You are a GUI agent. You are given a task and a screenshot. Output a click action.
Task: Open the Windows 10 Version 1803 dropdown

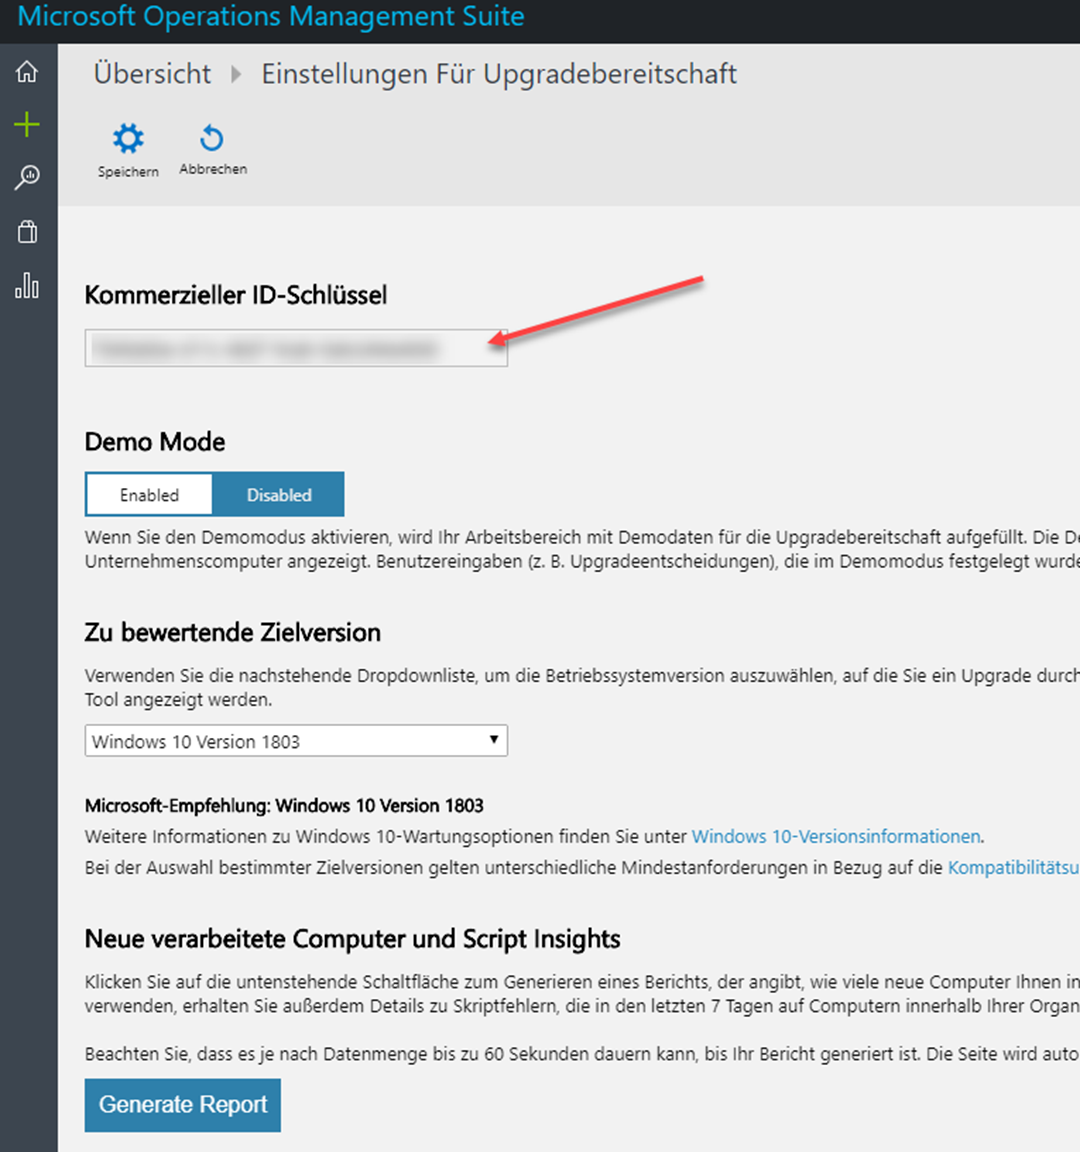coord(296,741)
